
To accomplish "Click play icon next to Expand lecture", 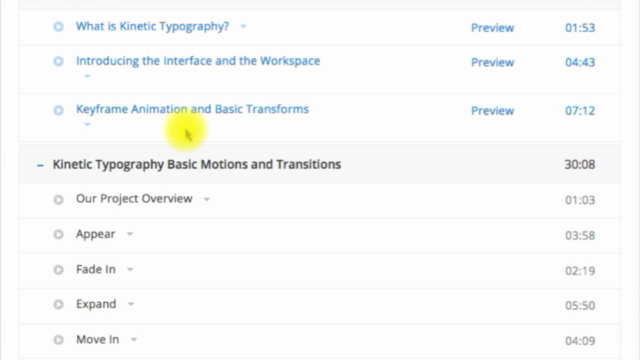I will pyautogui.click(x=58, y=304).
